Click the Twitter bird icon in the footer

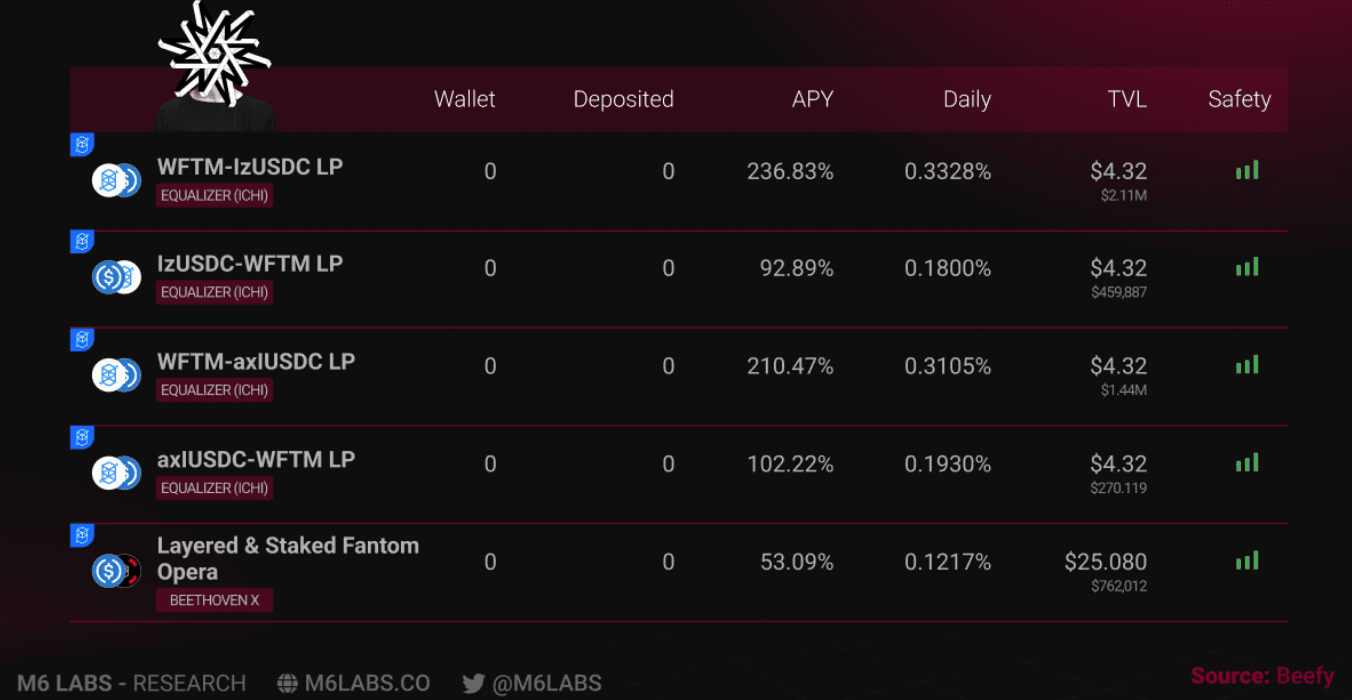click(x=474, y=684)
